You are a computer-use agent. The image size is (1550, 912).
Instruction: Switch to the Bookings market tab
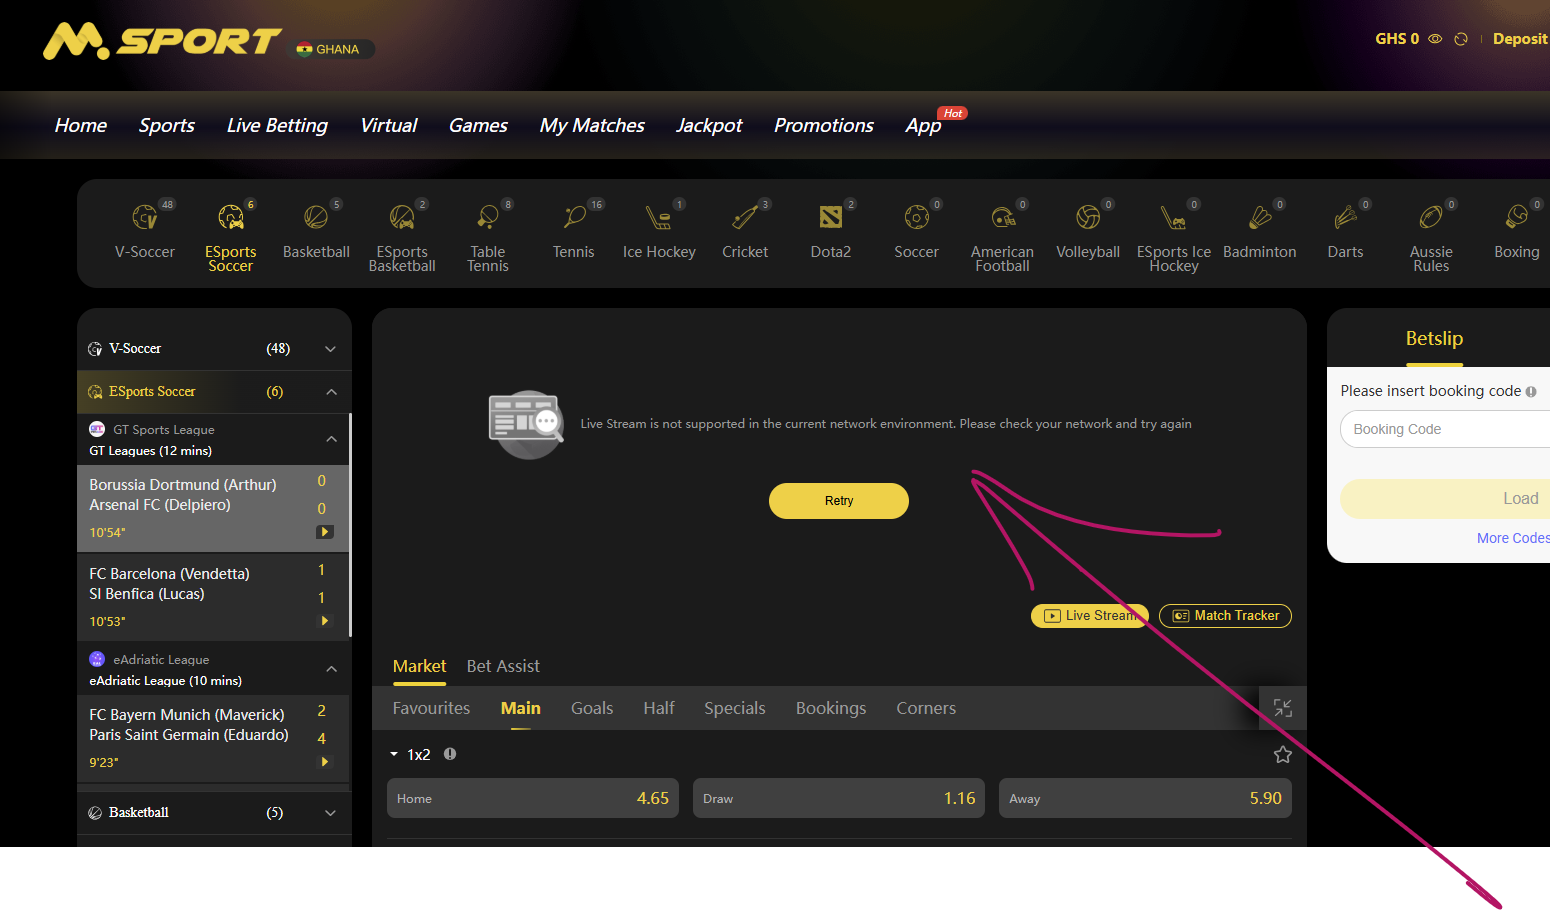[x=831, y=708]
